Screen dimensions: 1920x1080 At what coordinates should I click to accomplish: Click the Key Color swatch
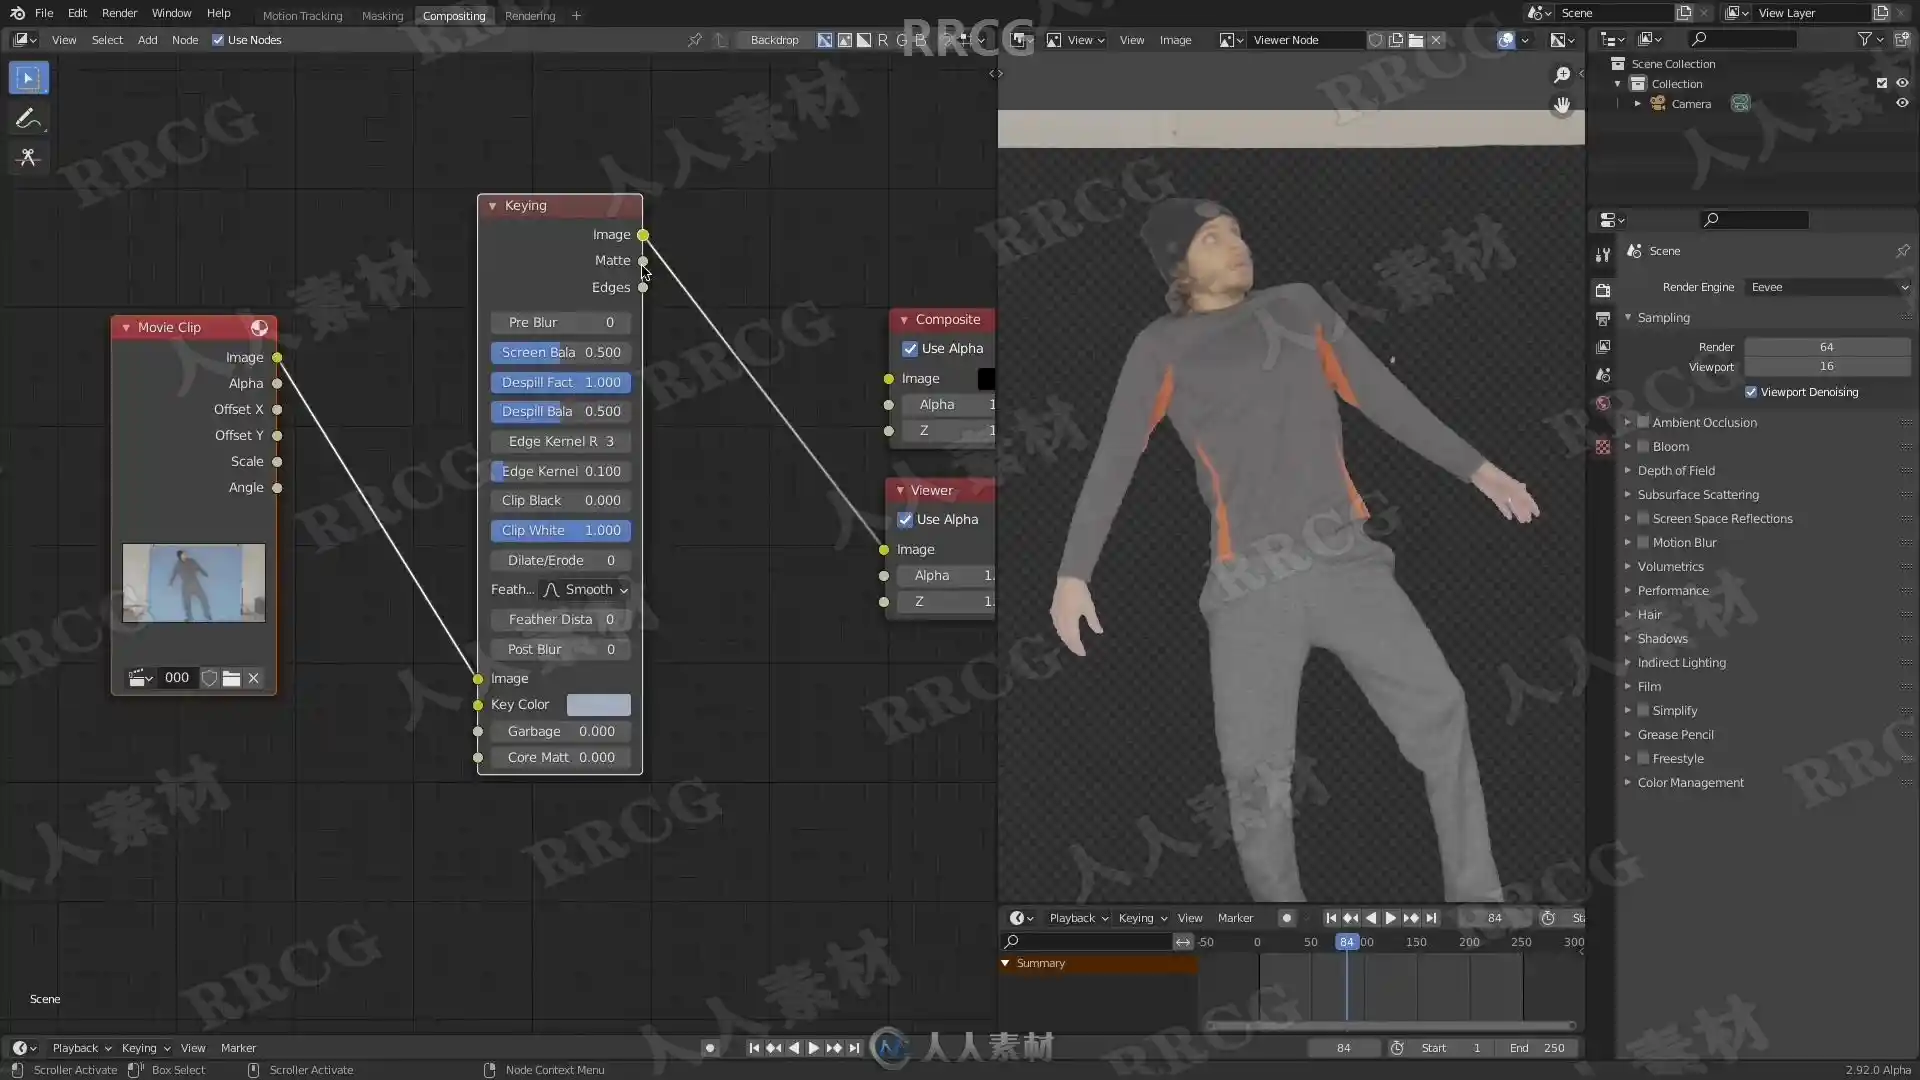click(x=598, y=705)
